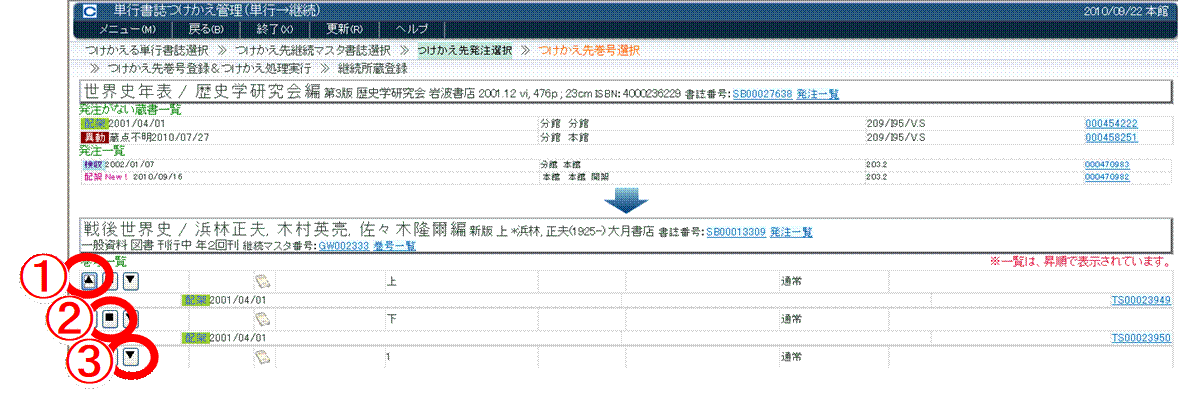Select the 継続所蔵登録 step
The image size is (1178, 414).
tap(373, 68)
